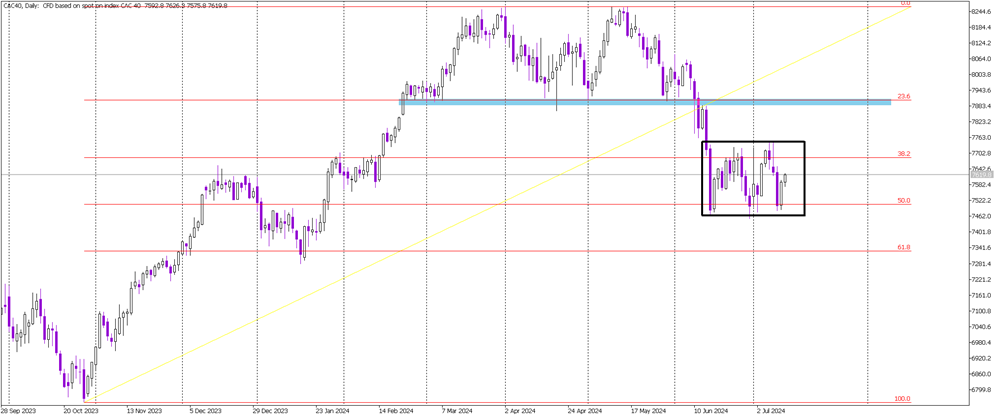Click the 6920.2 price axis label
The height and width of the screenshot is (417, 1000).
[980, 358]
